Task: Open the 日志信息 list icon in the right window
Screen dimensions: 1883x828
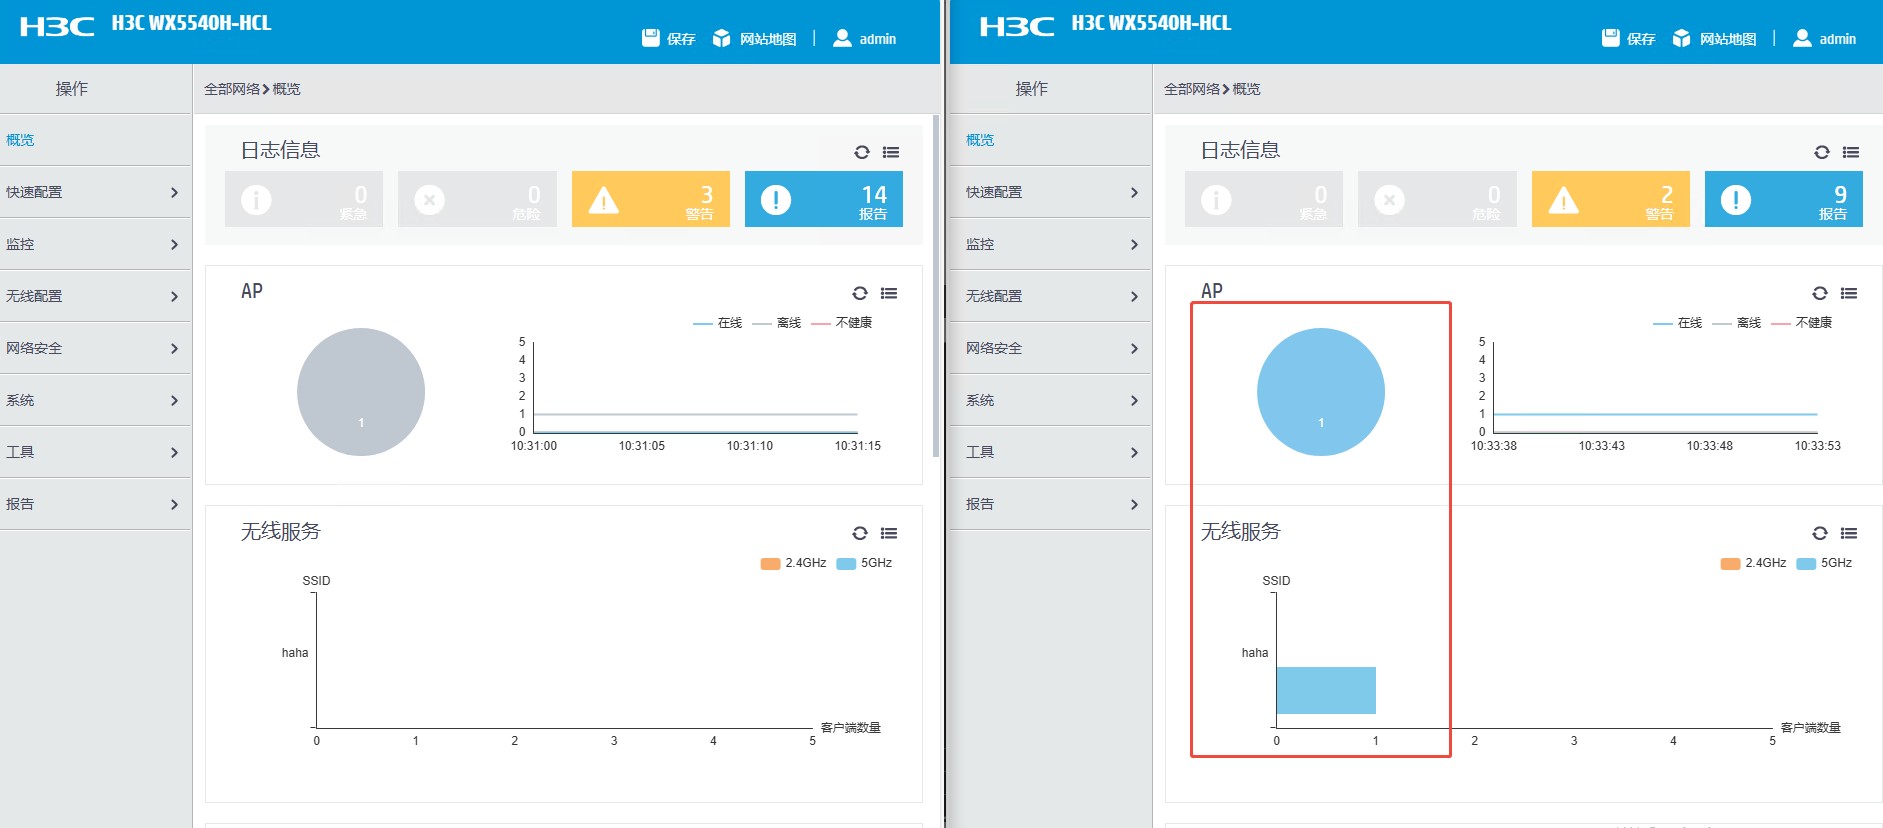Action: [1851, 152]
